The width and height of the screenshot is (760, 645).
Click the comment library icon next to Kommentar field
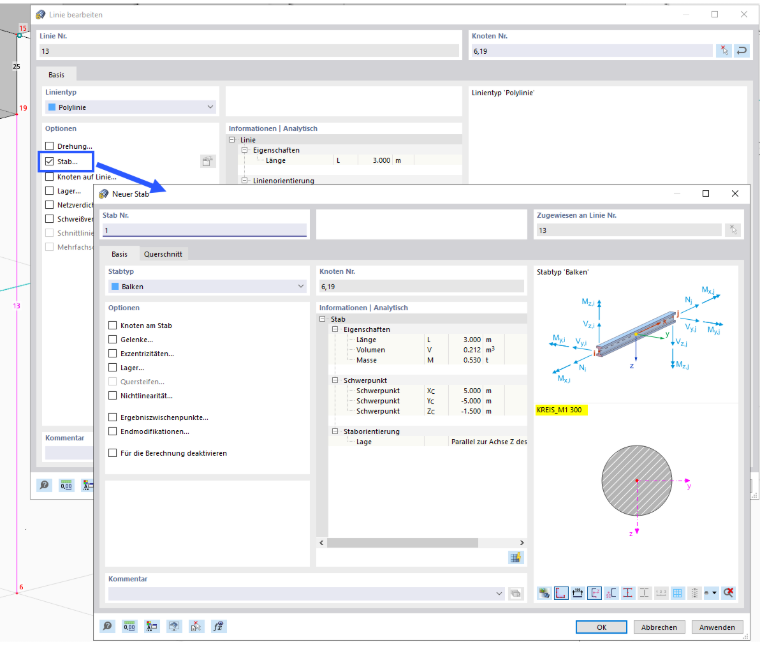(516, 593)
